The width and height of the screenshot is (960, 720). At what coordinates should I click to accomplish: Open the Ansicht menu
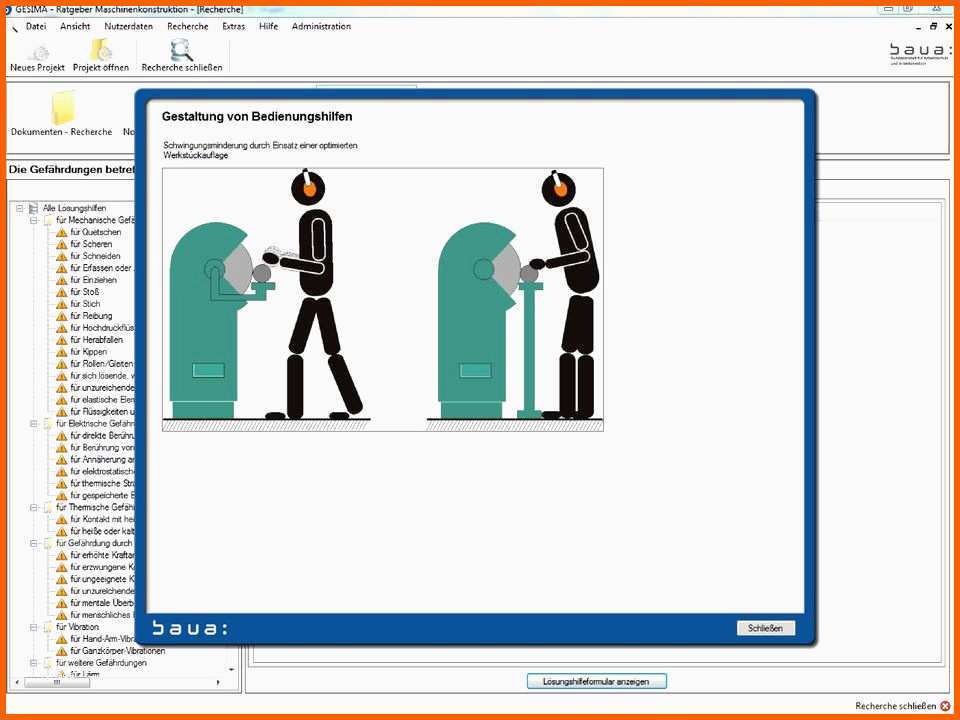pos(75,26)
